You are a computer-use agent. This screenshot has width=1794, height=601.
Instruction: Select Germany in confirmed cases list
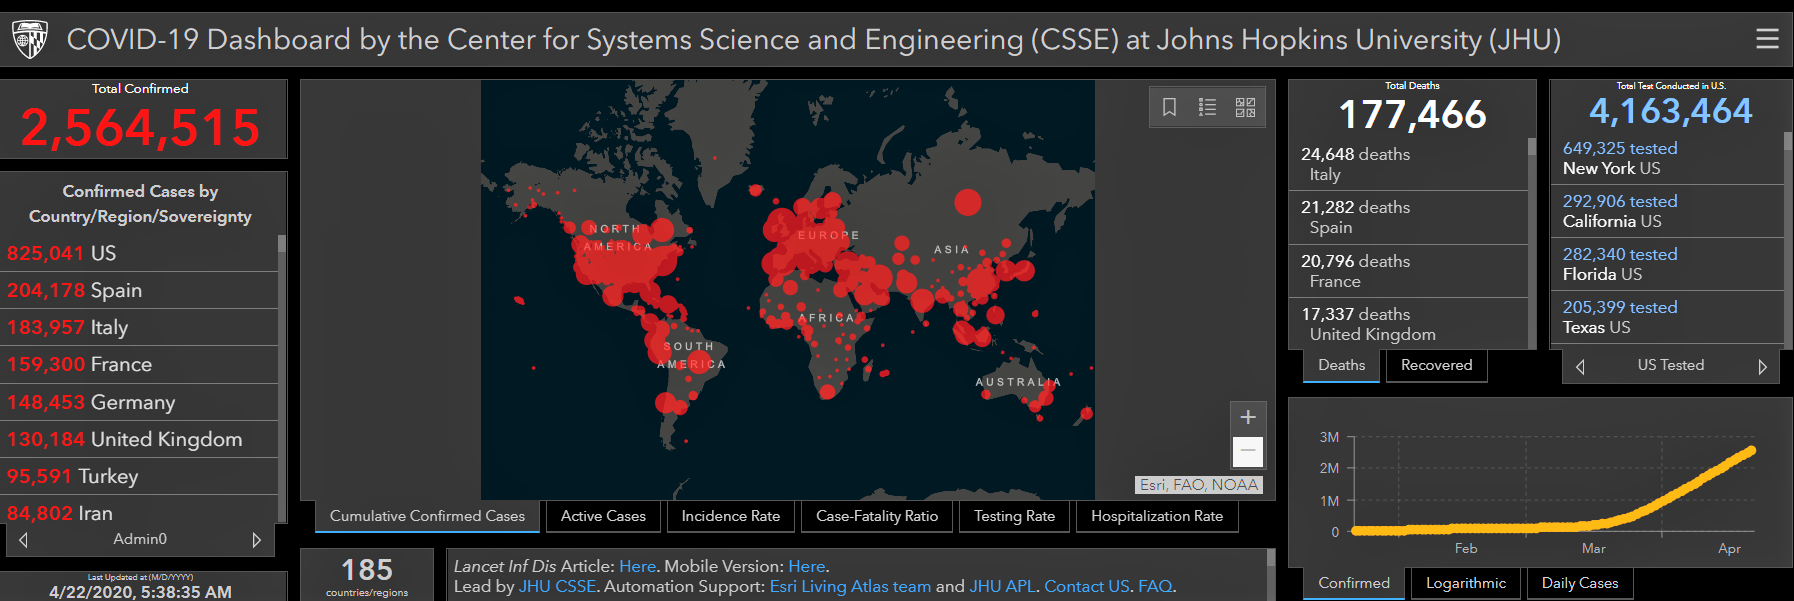click(x=139, y=402)
